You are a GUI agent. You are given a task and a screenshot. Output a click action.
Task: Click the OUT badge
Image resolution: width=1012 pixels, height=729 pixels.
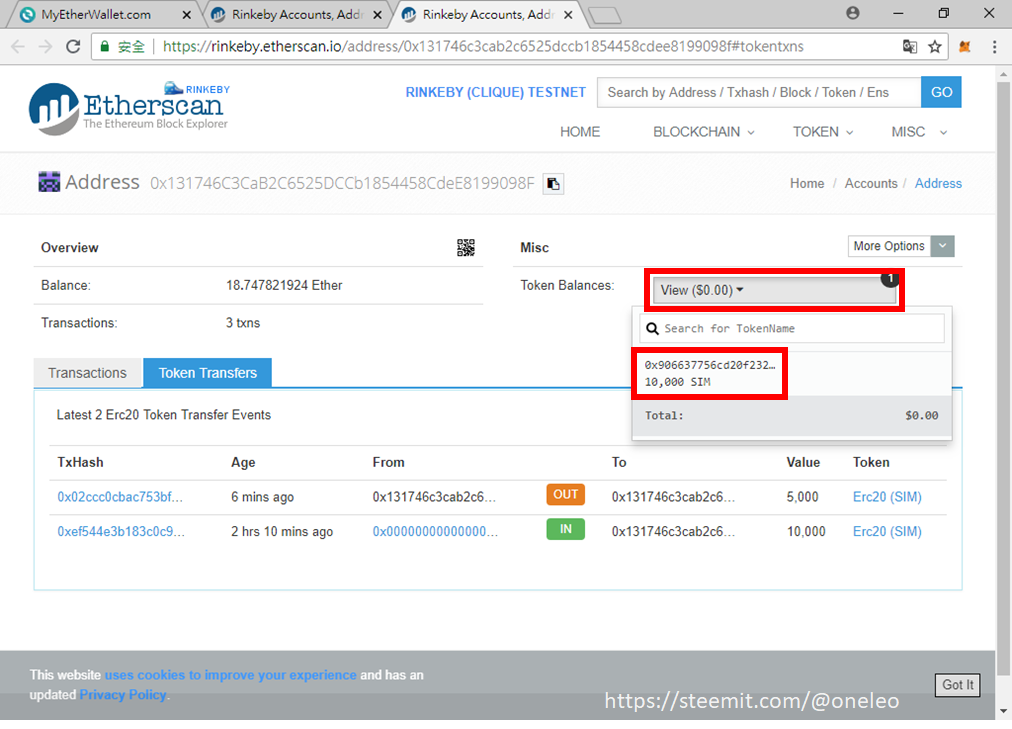point(565,495)
